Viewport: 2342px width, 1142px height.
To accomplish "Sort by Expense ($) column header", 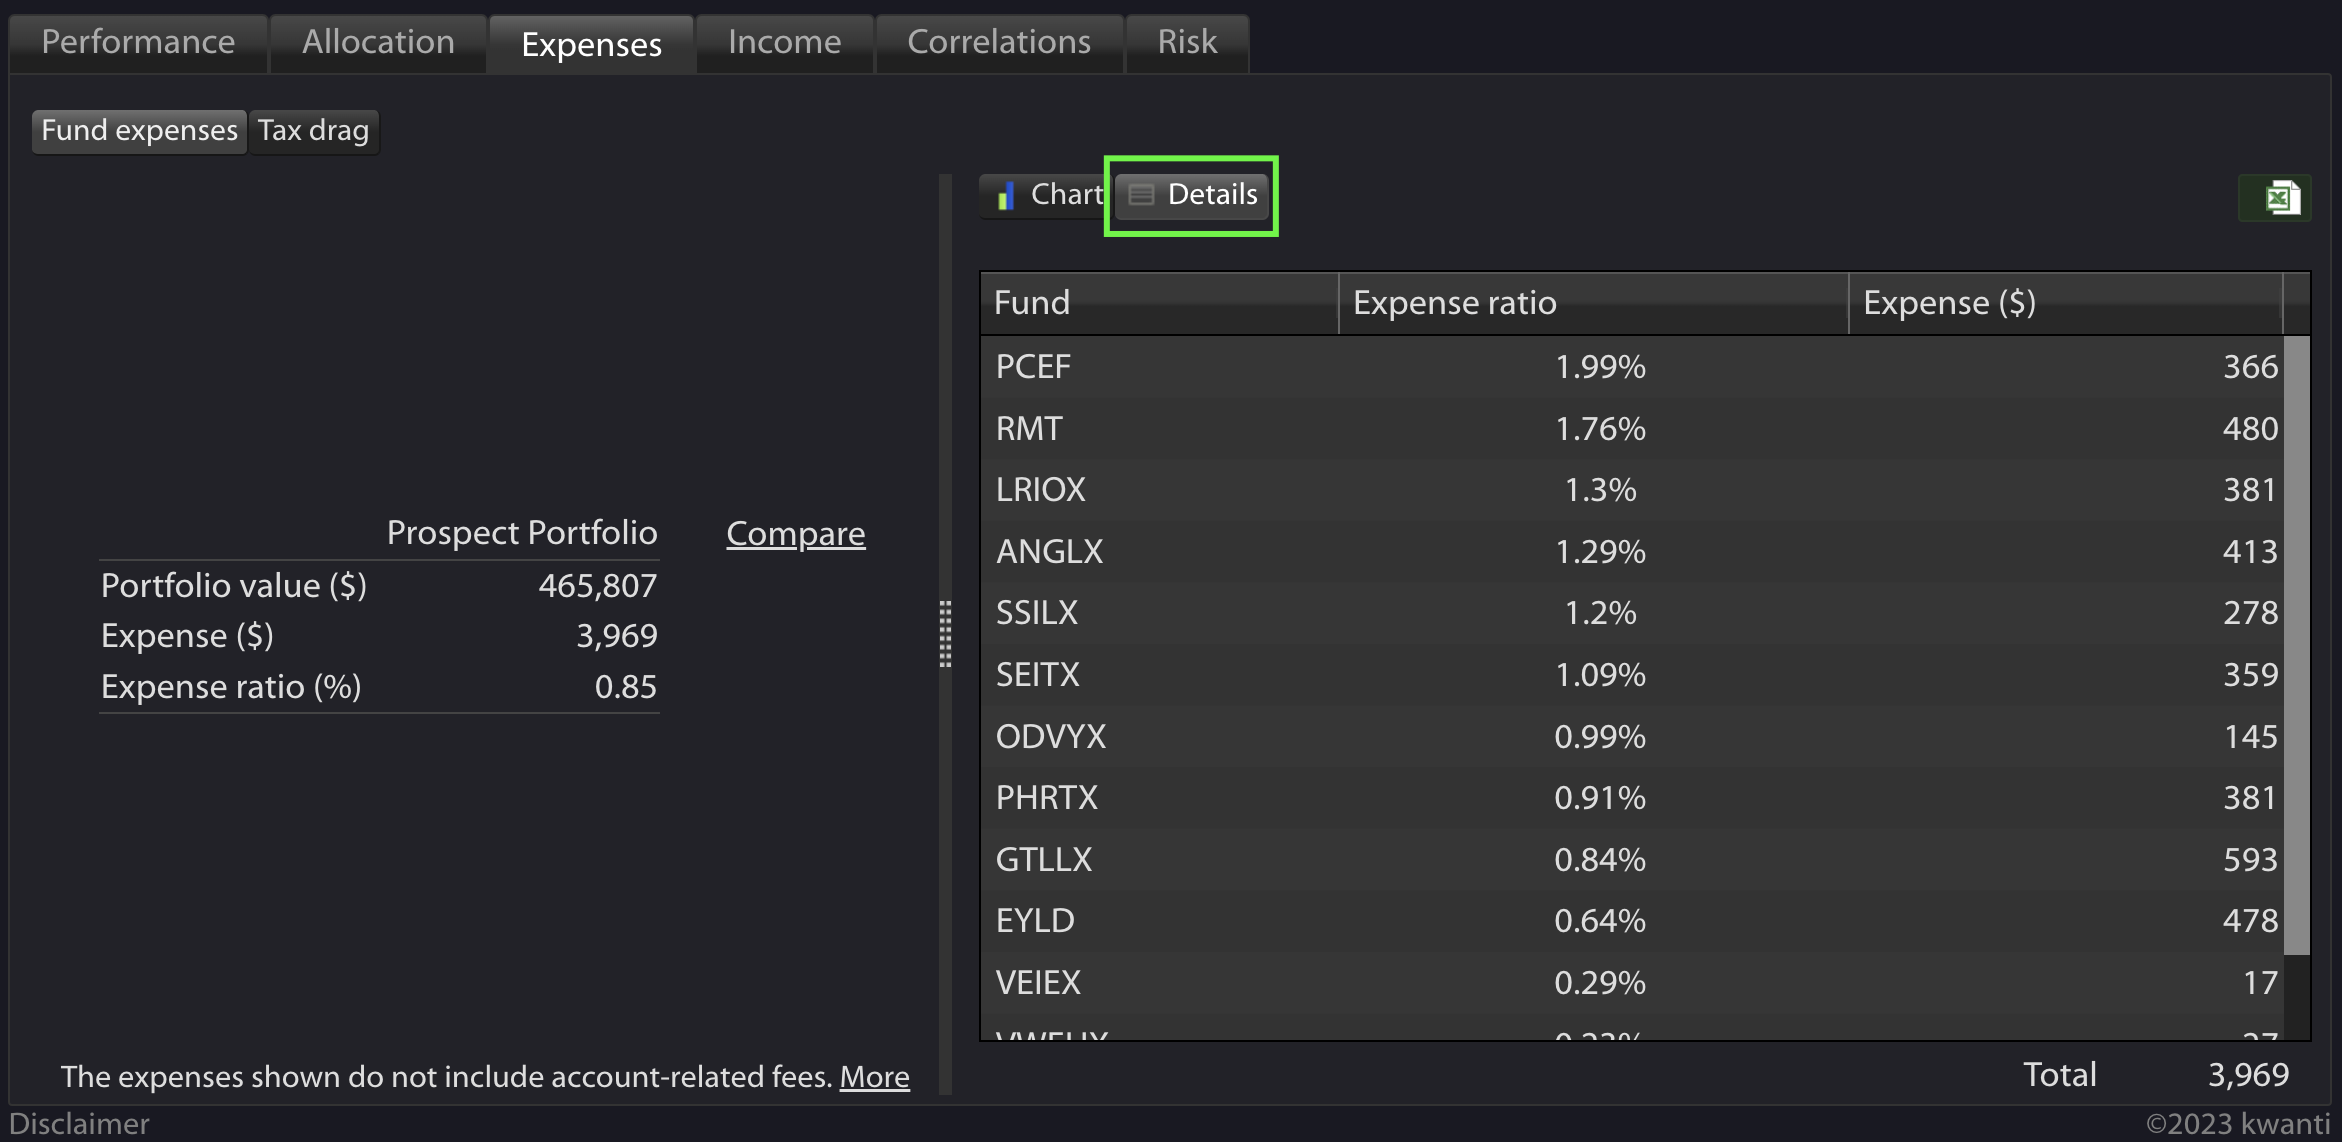I will click(x=1949, y=302).
